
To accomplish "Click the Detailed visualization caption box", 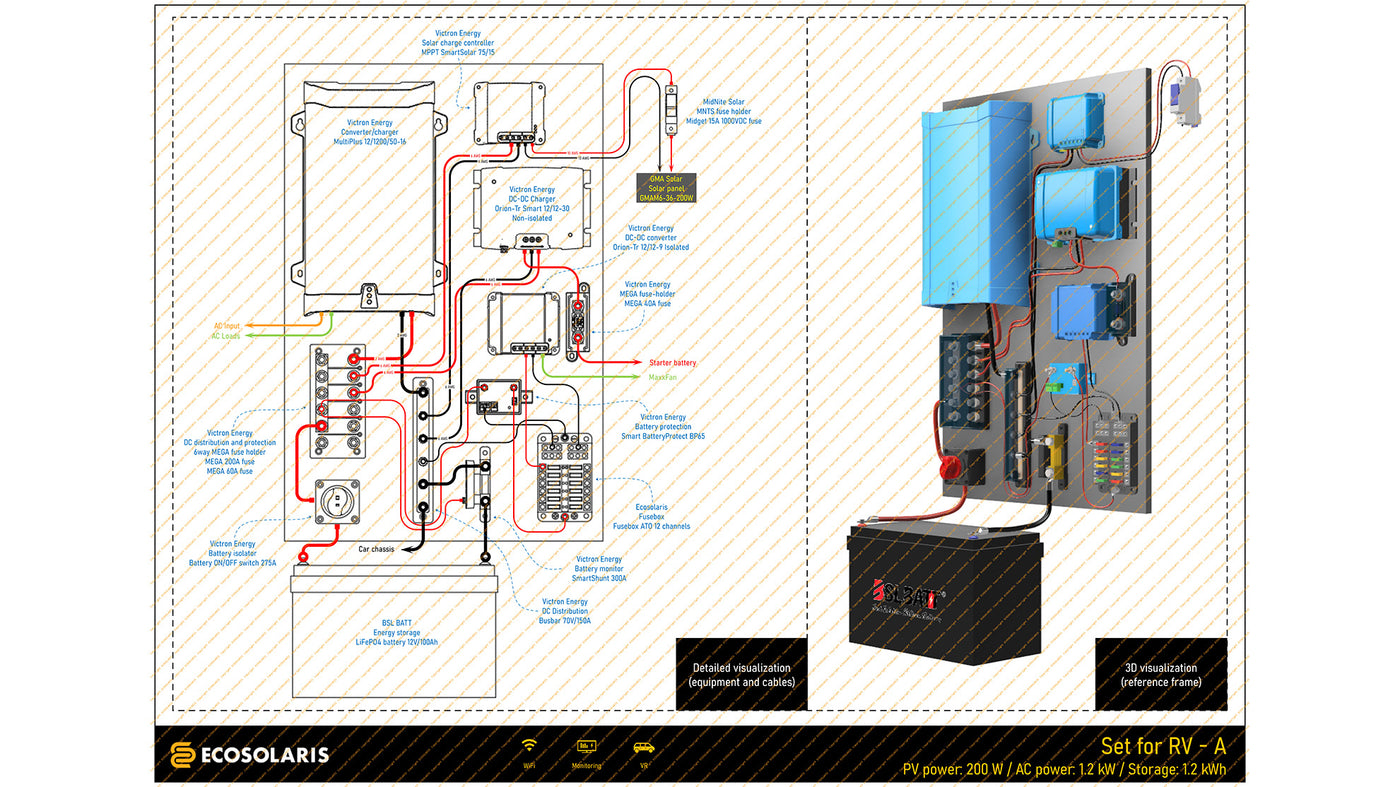I will 741,675.
